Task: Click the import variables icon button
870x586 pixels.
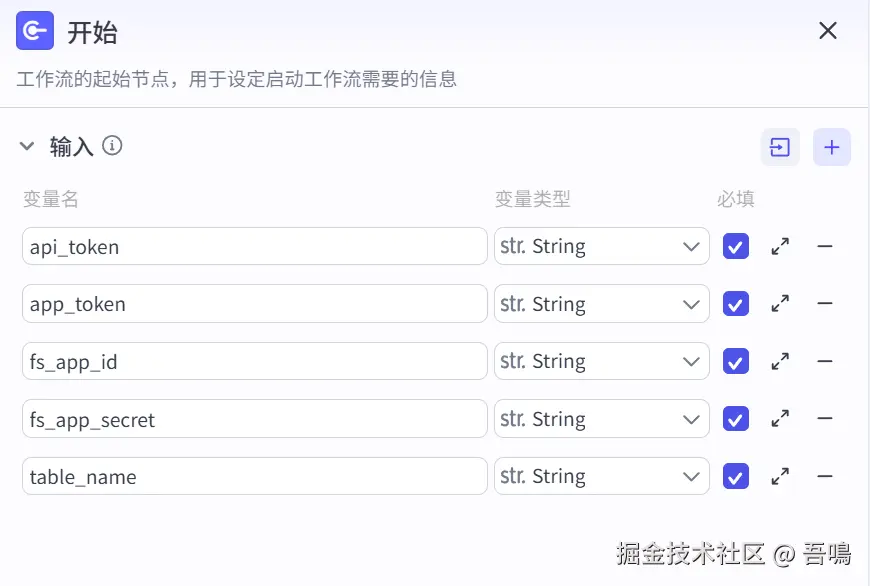Action: click(780, 148)
